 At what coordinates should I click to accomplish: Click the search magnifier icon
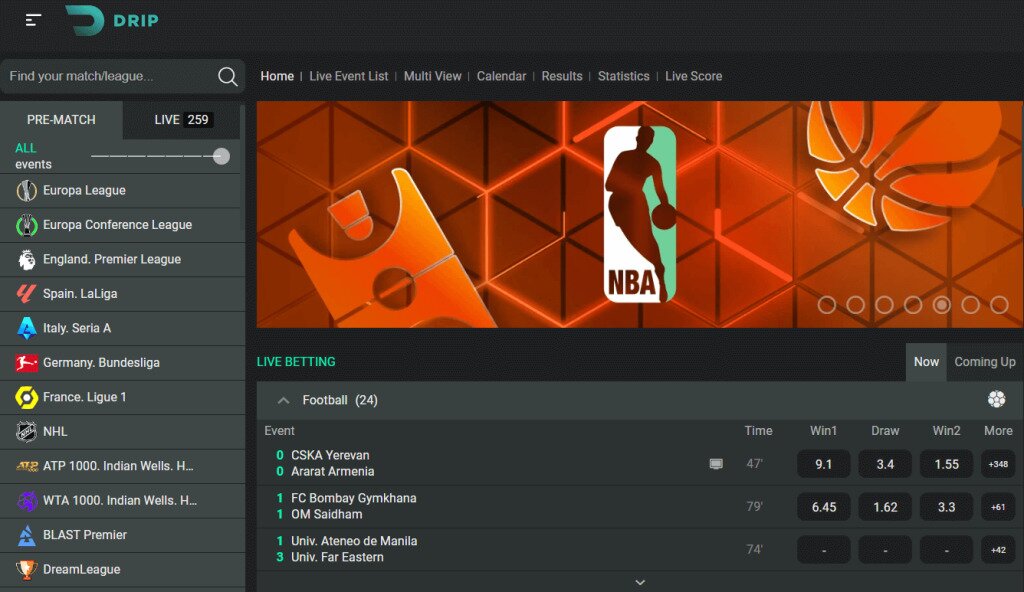[227, 76]
